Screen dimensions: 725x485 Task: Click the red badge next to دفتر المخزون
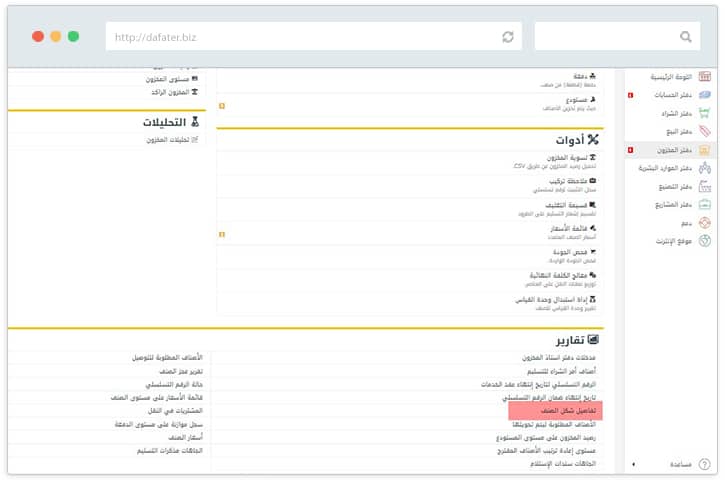(x=630, y=150)
